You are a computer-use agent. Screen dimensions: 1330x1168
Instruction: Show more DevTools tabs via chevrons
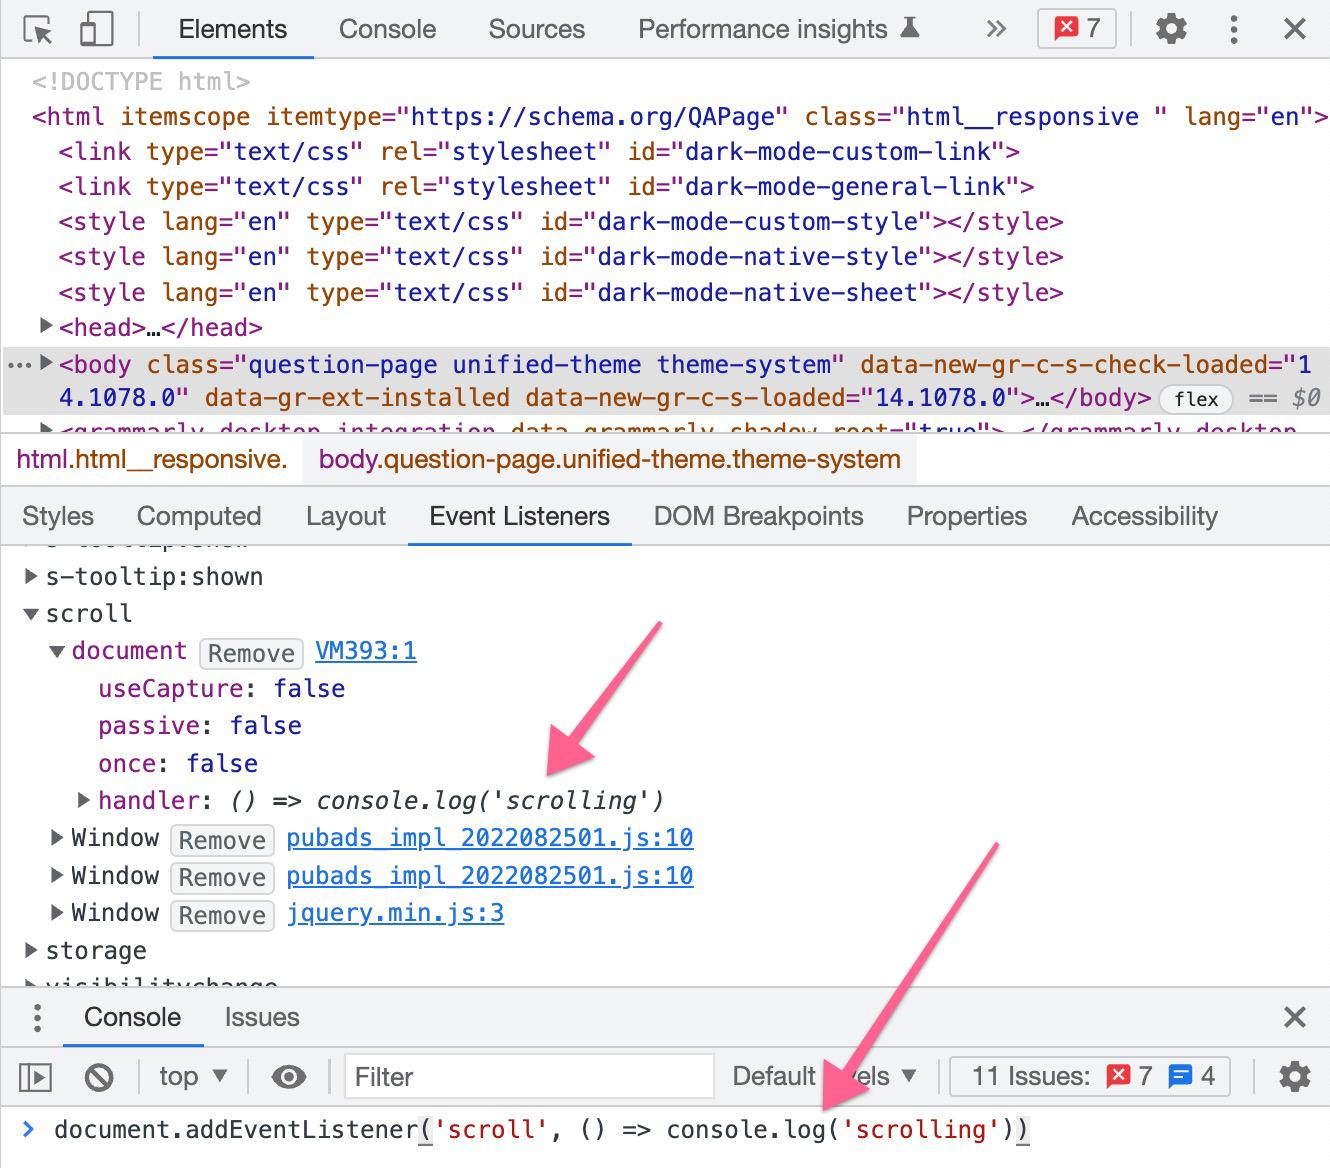coord(995,29)
